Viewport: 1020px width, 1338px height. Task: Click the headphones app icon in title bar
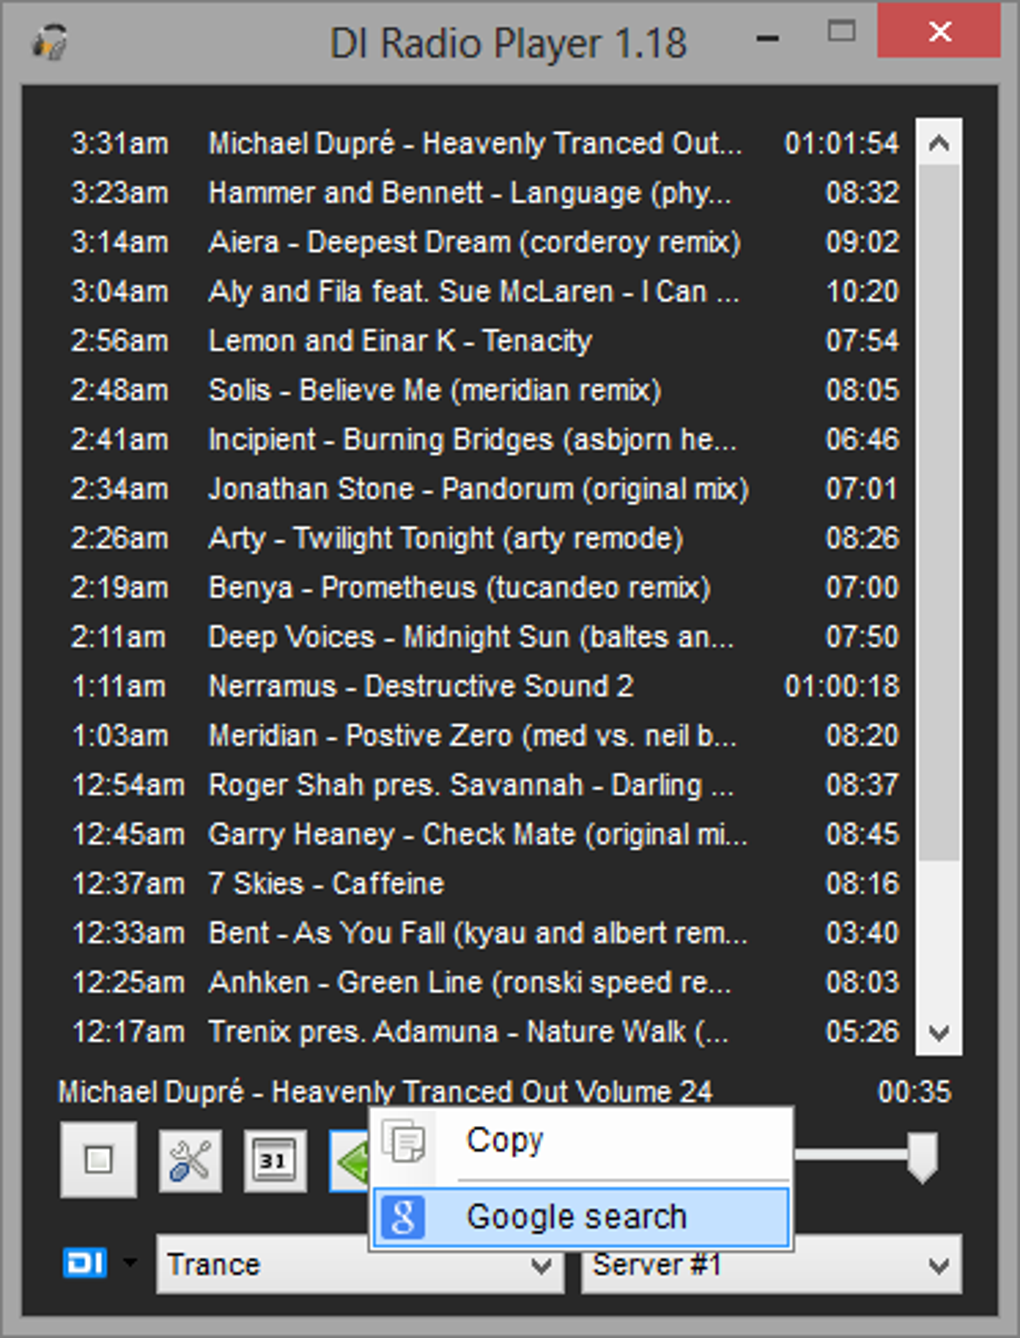click(x=50, y=43)
